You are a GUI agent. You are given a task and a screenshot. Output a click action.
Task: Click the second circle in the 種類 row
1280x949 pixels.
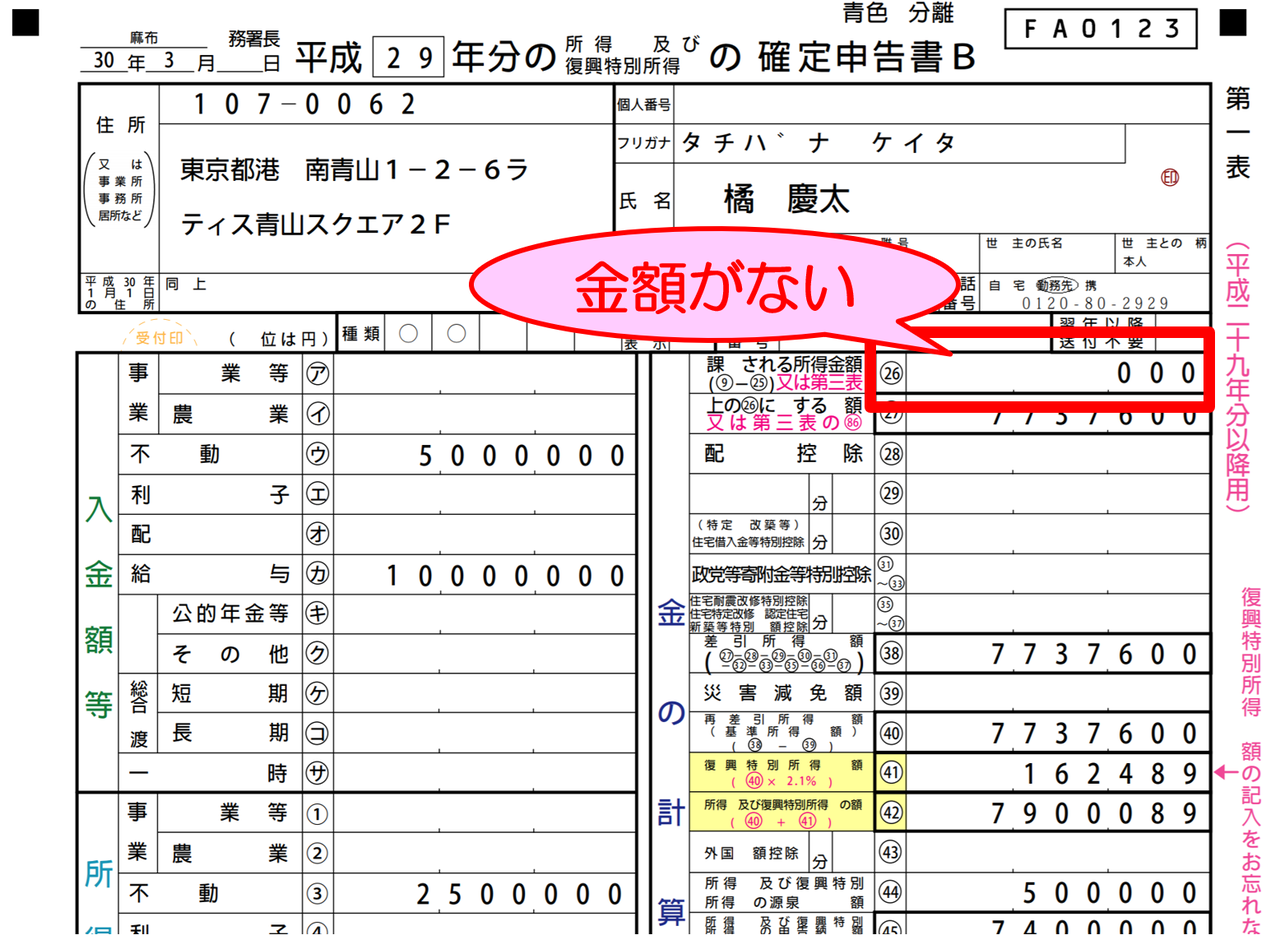click(457, 334)
